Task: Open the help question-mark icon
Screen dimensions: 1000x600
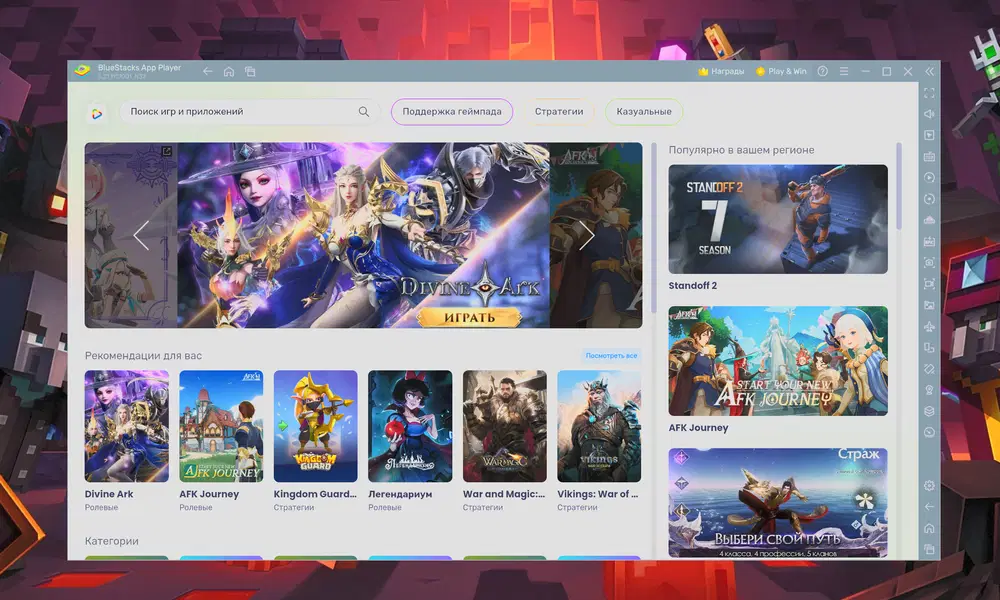Action: point(823,71)
